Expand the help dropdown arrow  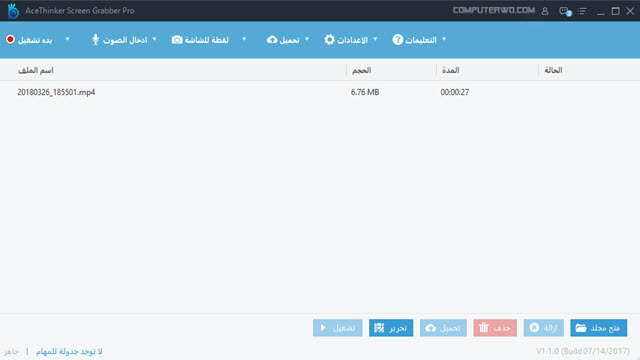(444, 39)
